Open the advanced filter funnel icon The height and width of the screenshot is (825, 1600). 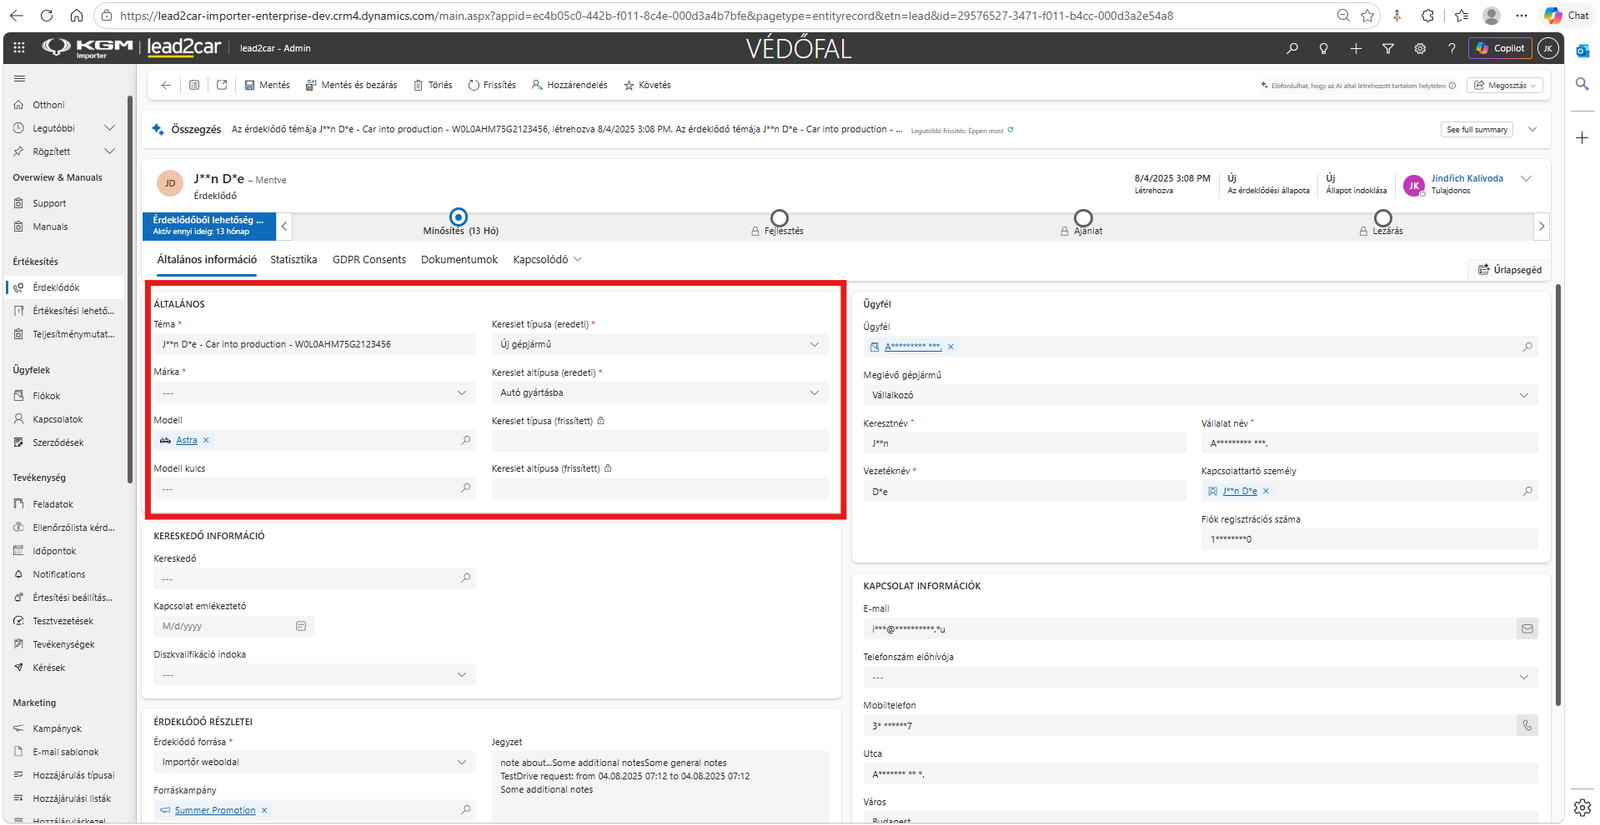click(1388, 48)
